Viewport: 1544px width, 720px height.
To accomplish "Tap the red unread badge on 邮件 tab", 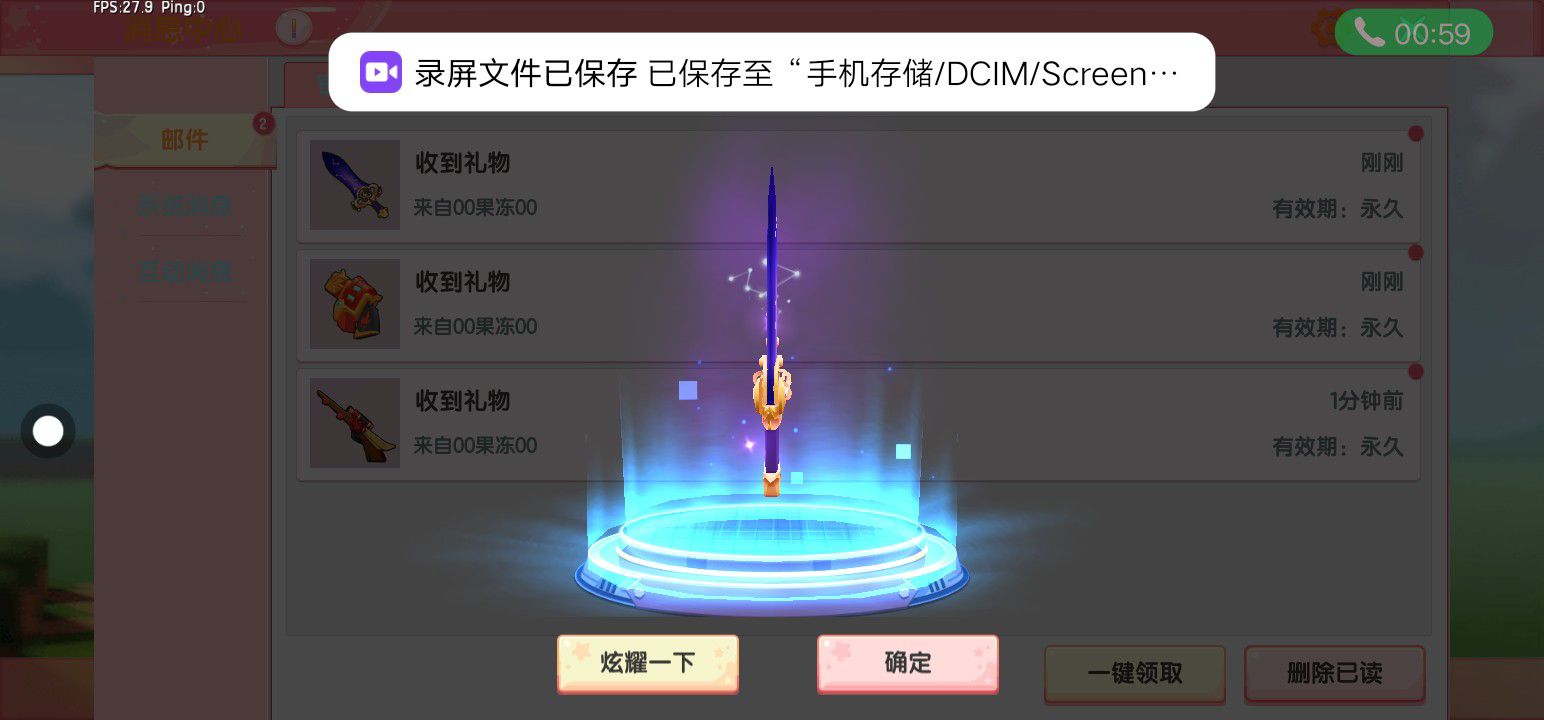I will coord(263,124).
